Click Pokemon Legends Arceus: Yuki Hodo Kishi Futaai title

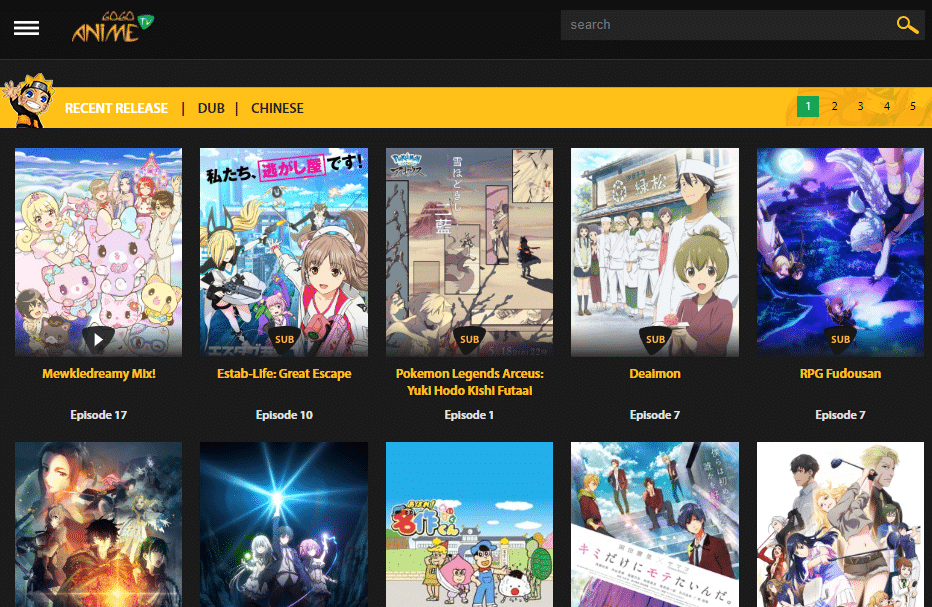click(470, 382)
